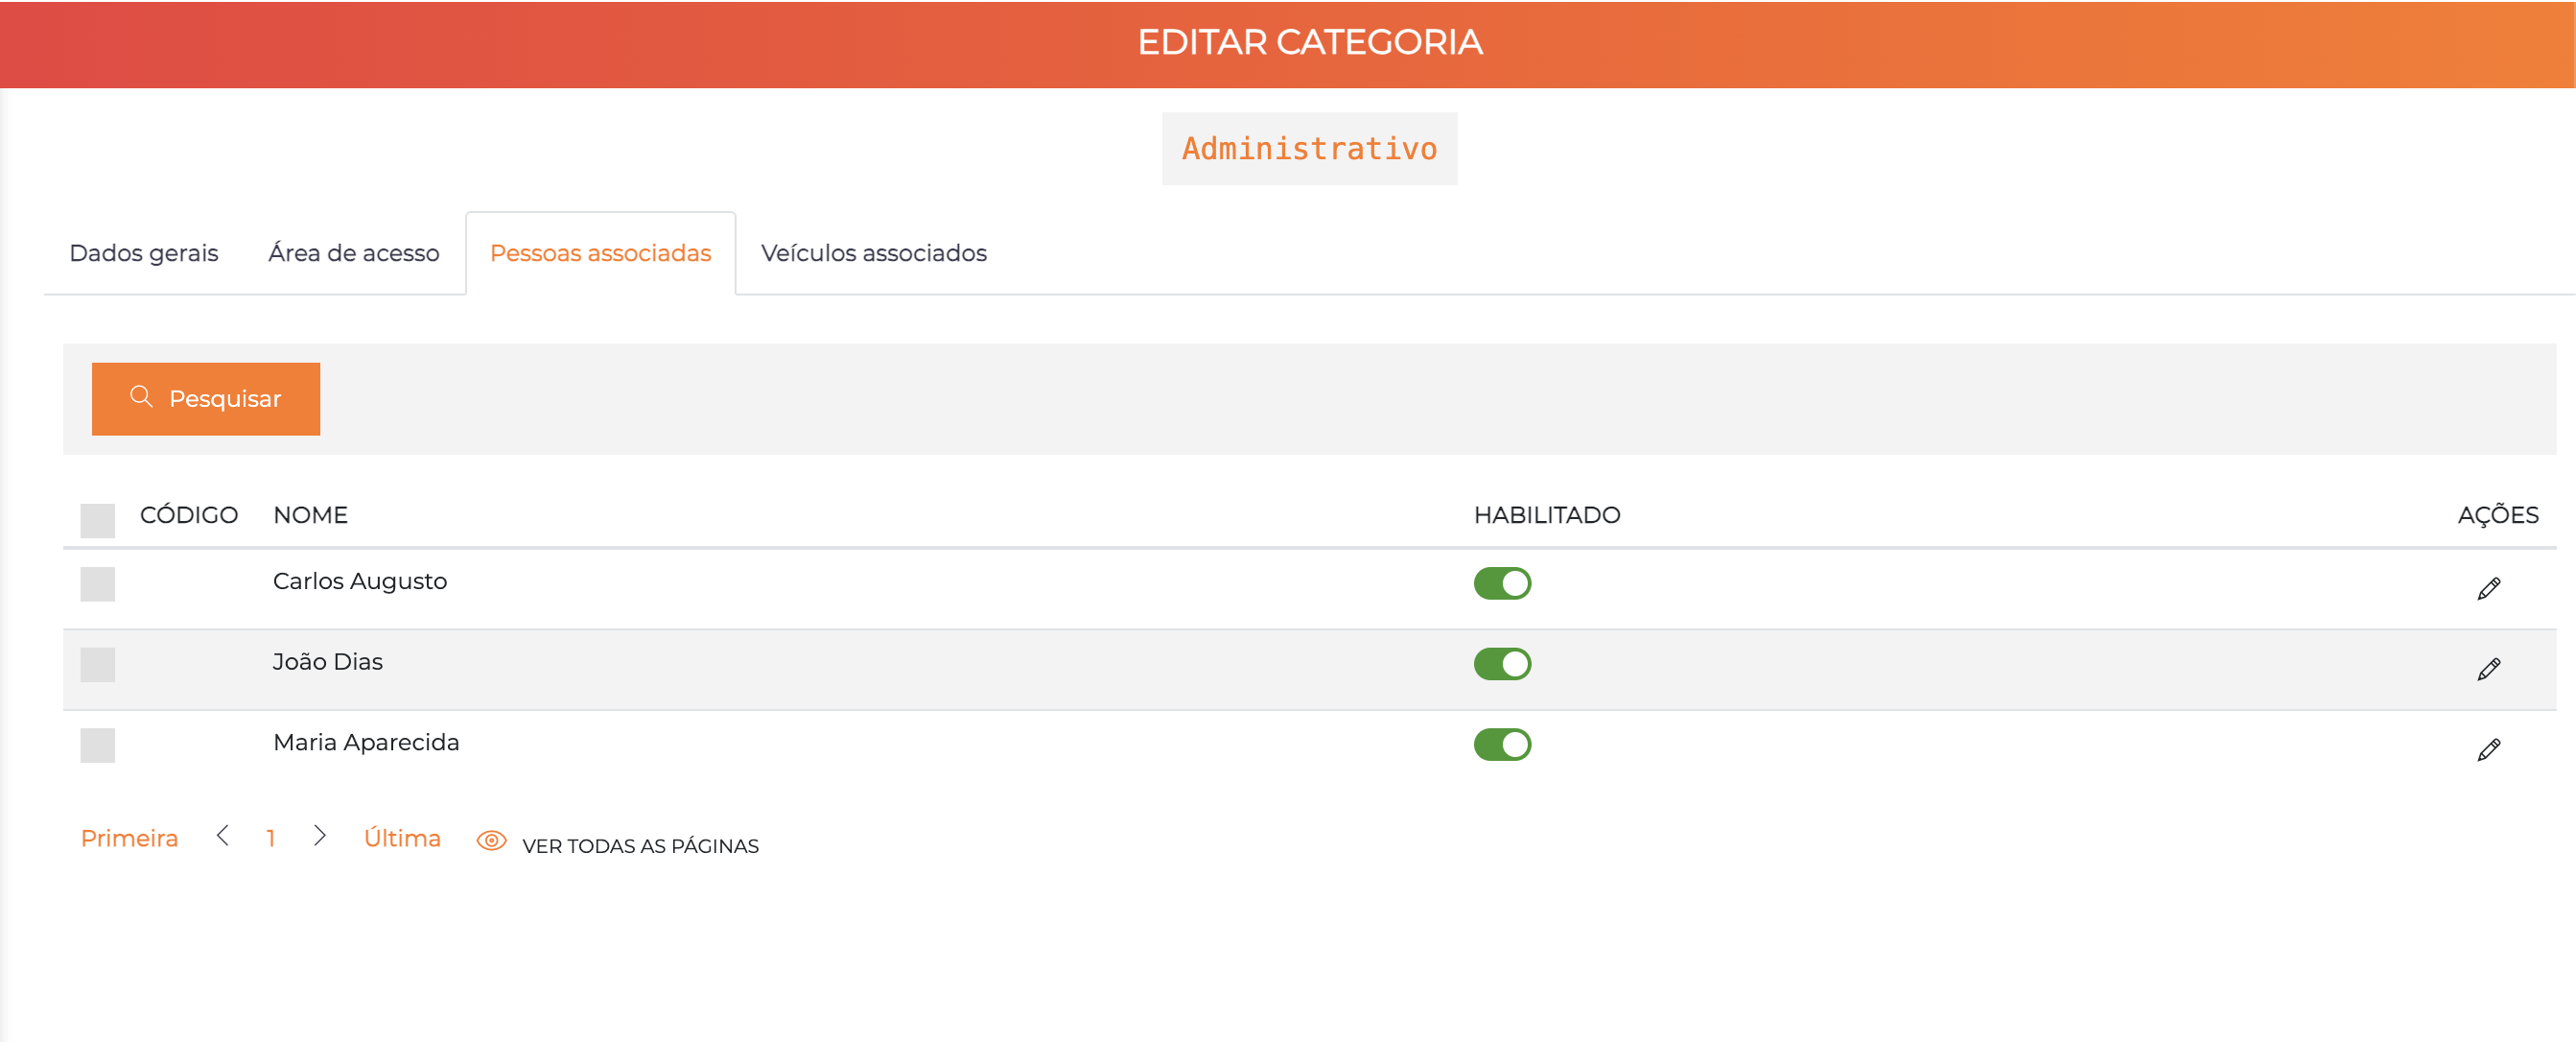This screenshot has height=1042, width=2576.
Task: Disable the Habilitado switch for Carlos Augusto
Action: point(1502,583)
